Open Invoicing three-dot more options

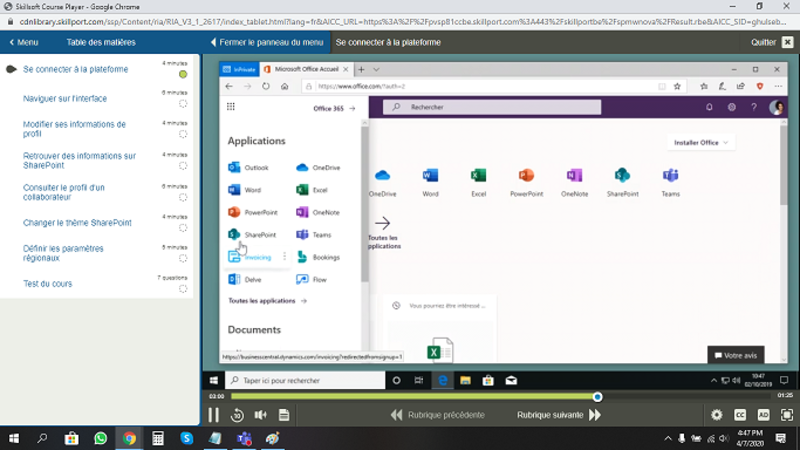284,257
